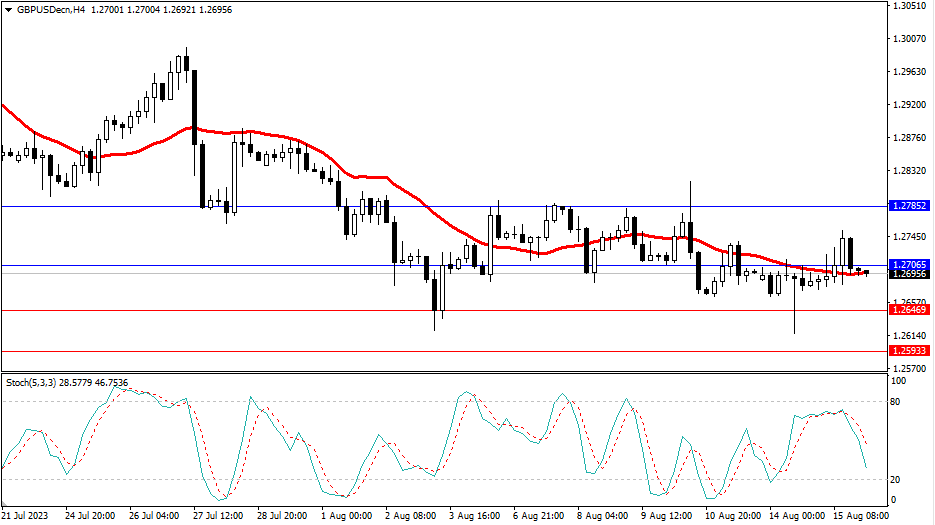Open the chart menu arrow beside GBPUSDecn
This screenshot has height=525, width=935.
click(x=7, y=8)
